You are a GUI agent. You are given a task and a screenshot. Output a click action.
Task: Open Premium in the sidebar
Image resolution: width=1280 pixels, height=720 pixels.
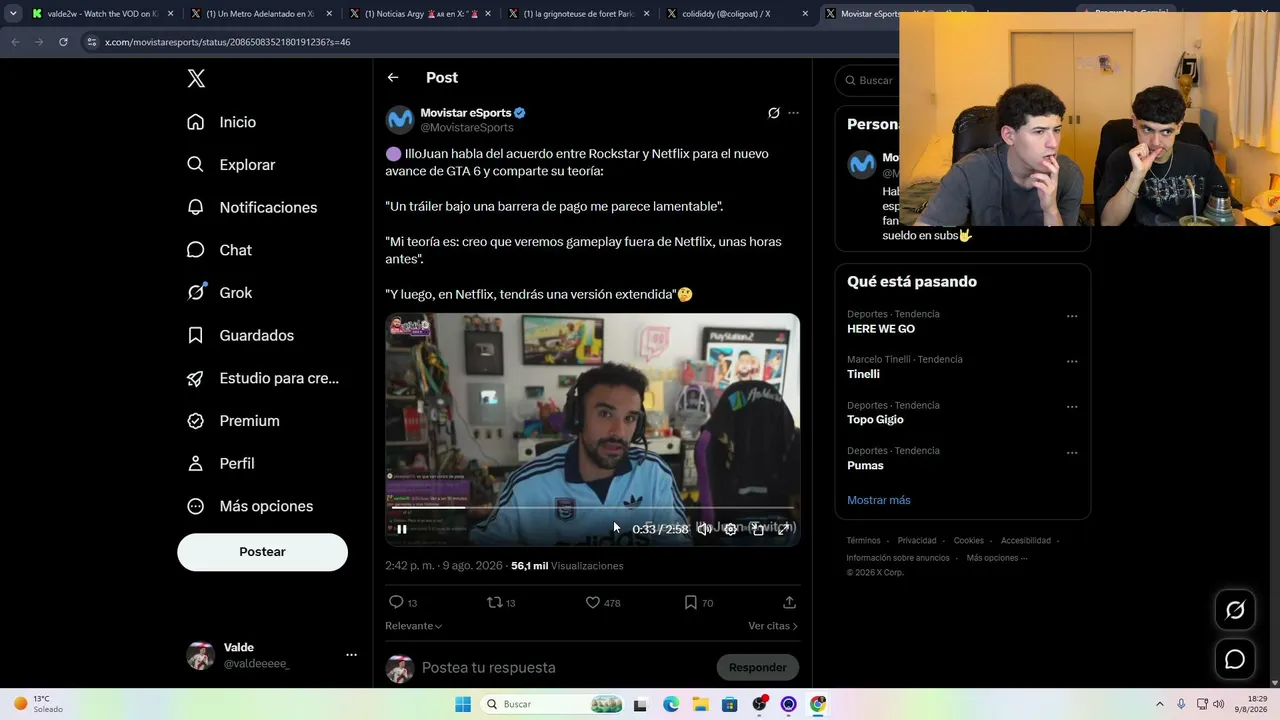pyautogui.click(x=233, y=421)
